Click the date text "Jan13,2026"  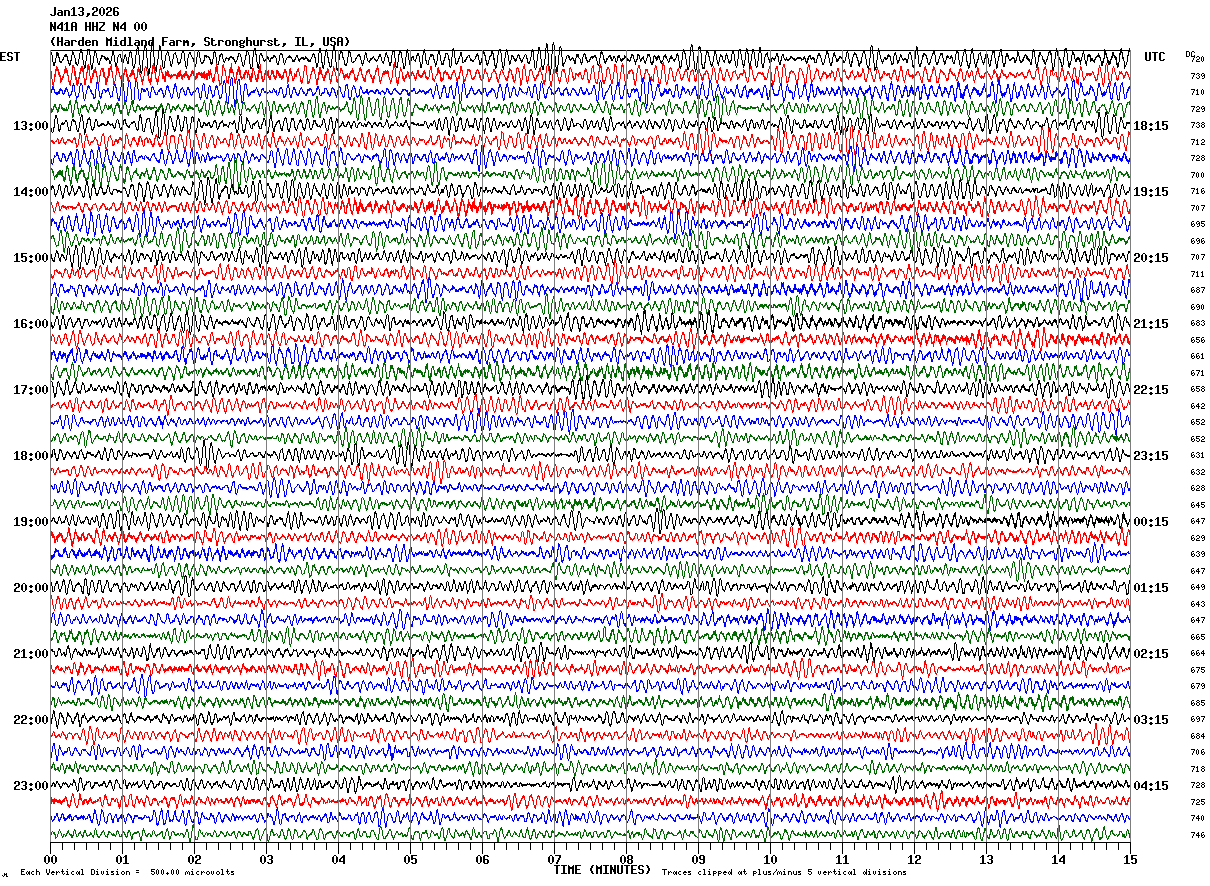[84, 12]
